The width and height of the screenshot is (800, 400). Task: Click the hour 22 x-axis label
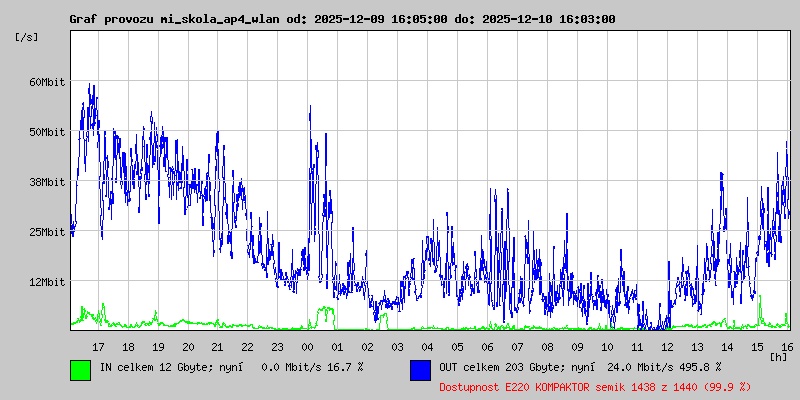point(248,347)
